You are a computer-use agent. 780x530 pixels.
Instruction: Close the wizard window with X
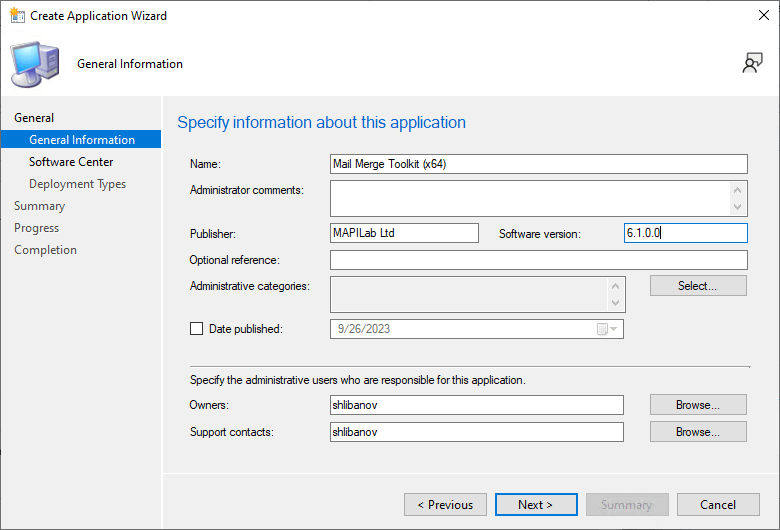click(764, 15)
